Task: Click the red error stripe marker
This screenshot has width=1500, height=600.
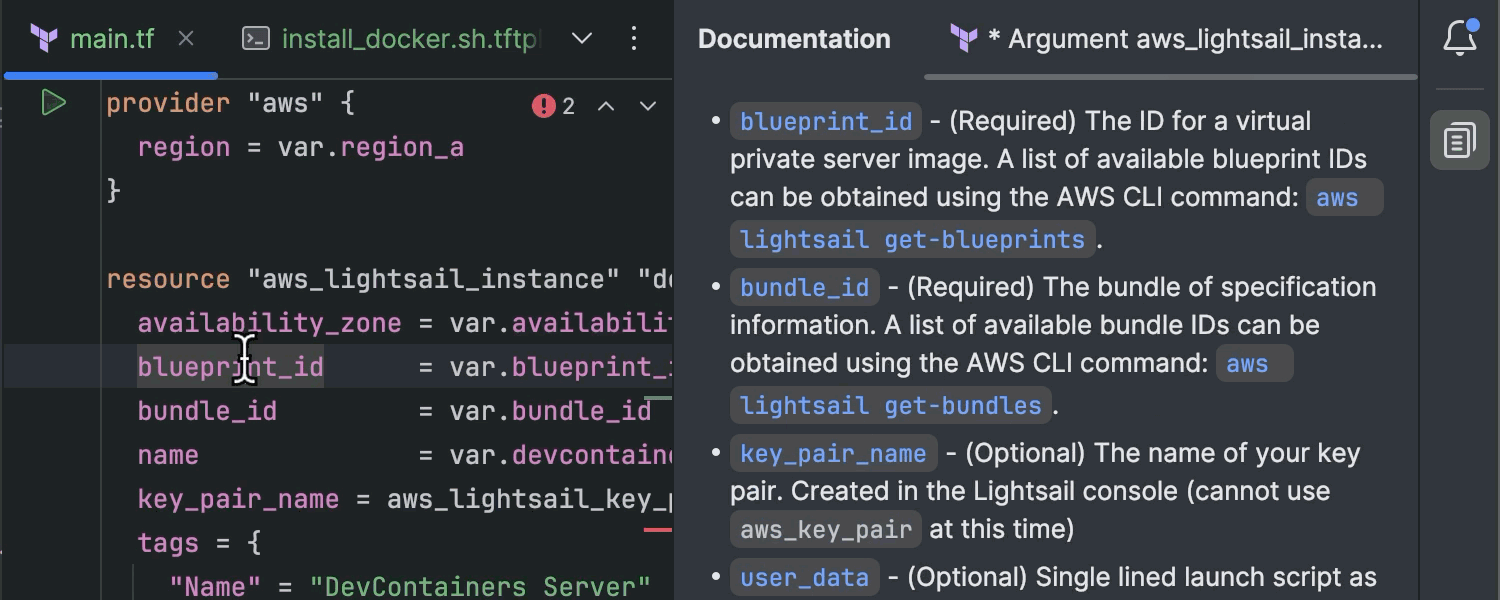Action: (657, 529)
